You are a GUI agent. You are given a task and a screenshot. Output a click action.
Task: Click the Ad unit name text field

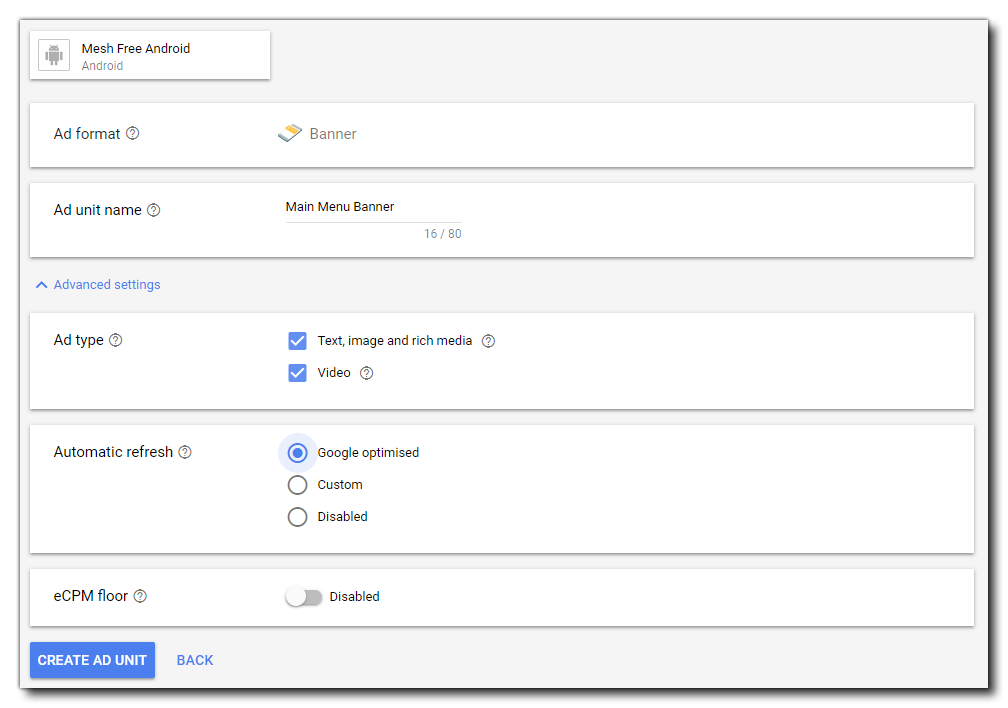(x=373, y=208)
